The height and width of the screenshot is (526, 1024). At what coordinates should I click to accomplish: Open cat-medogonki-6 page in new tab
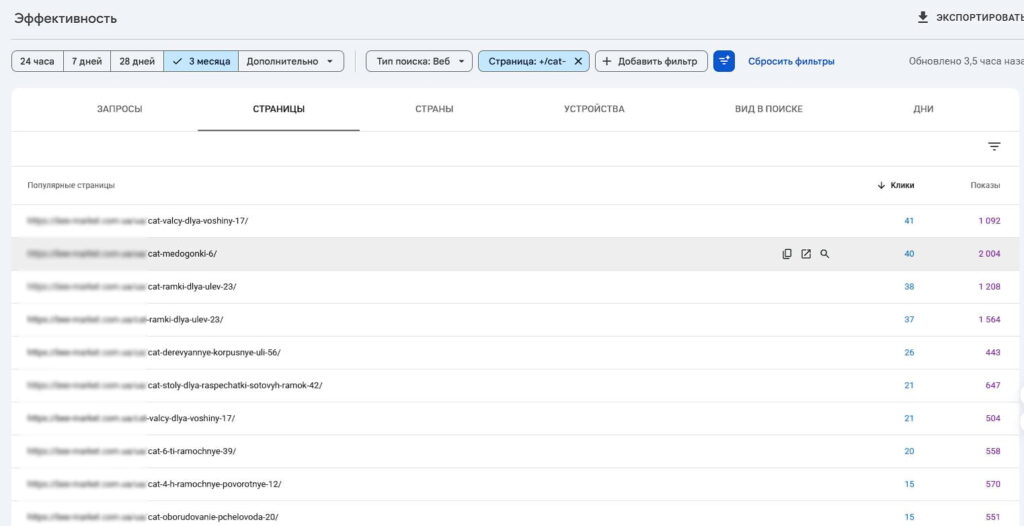click(x=806, y=254)
